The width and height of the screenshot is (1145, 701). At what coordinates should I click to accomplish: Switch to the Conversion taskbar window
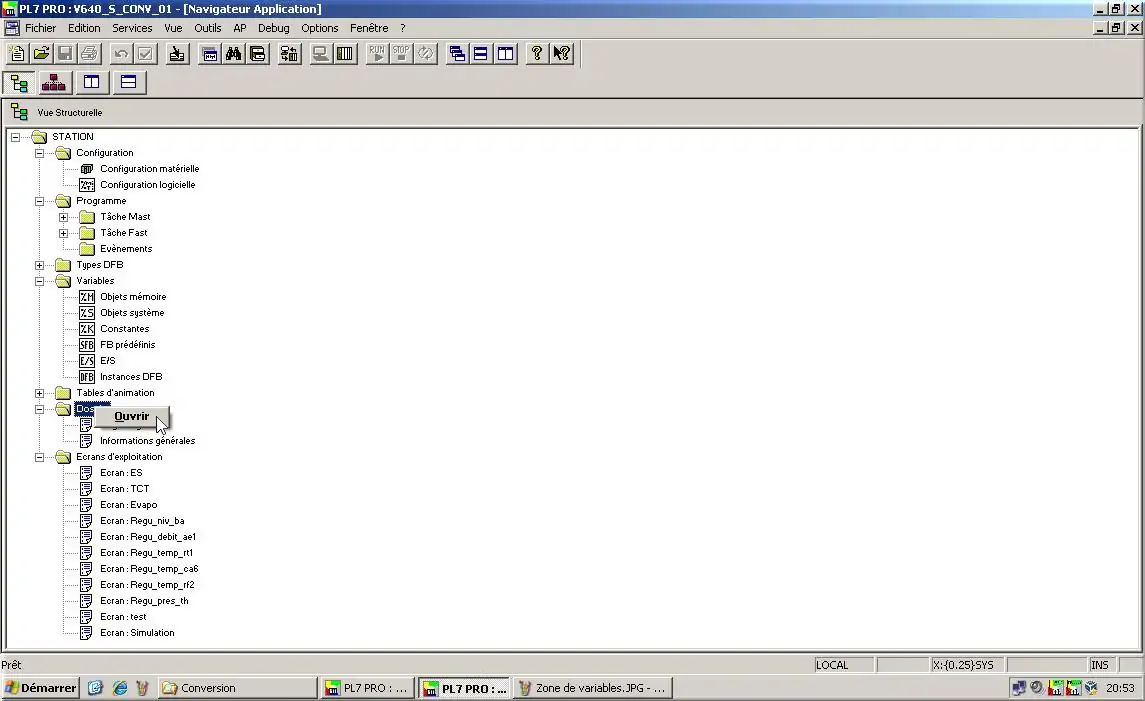pos(238,688)
